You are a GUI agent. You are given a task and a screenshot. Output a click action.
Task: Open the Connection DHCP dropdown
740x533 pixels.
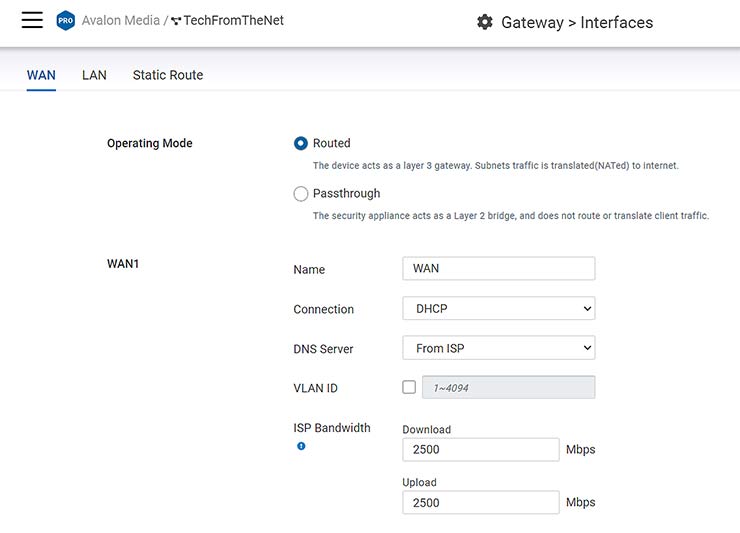click(x=498, y=309)
